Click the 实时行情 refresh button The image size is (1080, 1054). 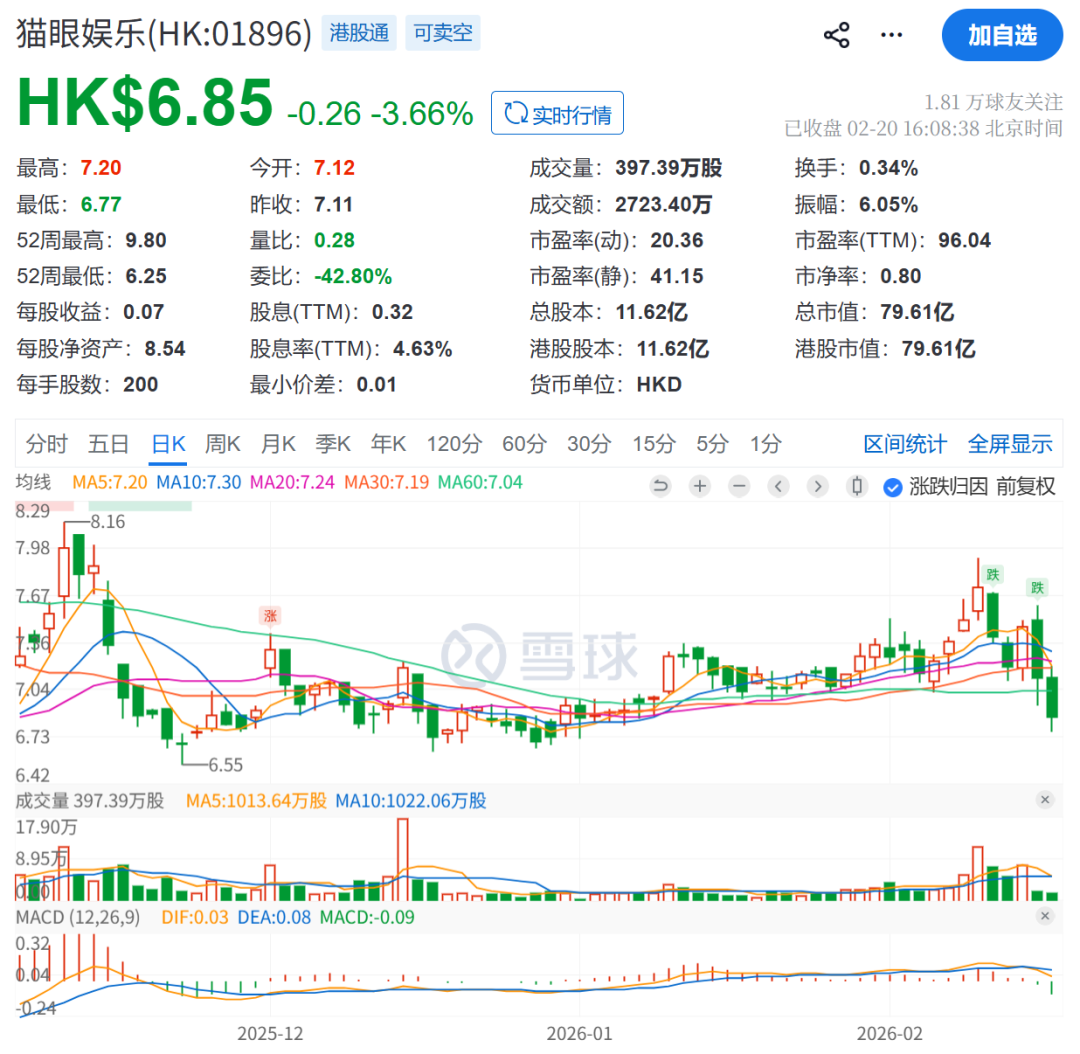point(557,114)
